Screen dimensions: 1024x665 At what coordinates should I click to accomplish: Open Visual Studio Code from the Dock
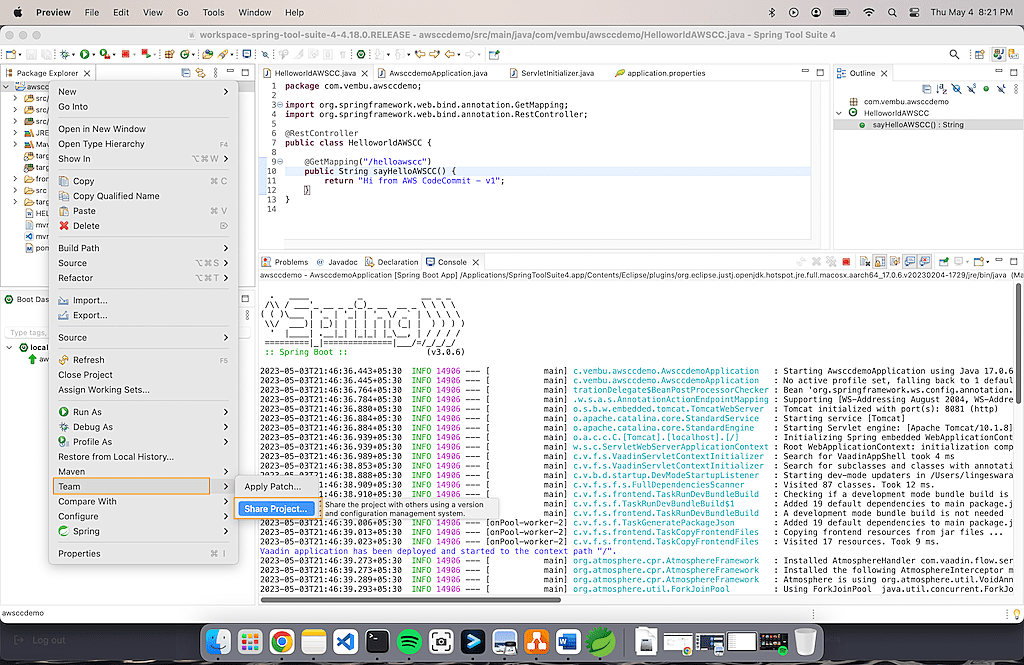click(345, 641)
